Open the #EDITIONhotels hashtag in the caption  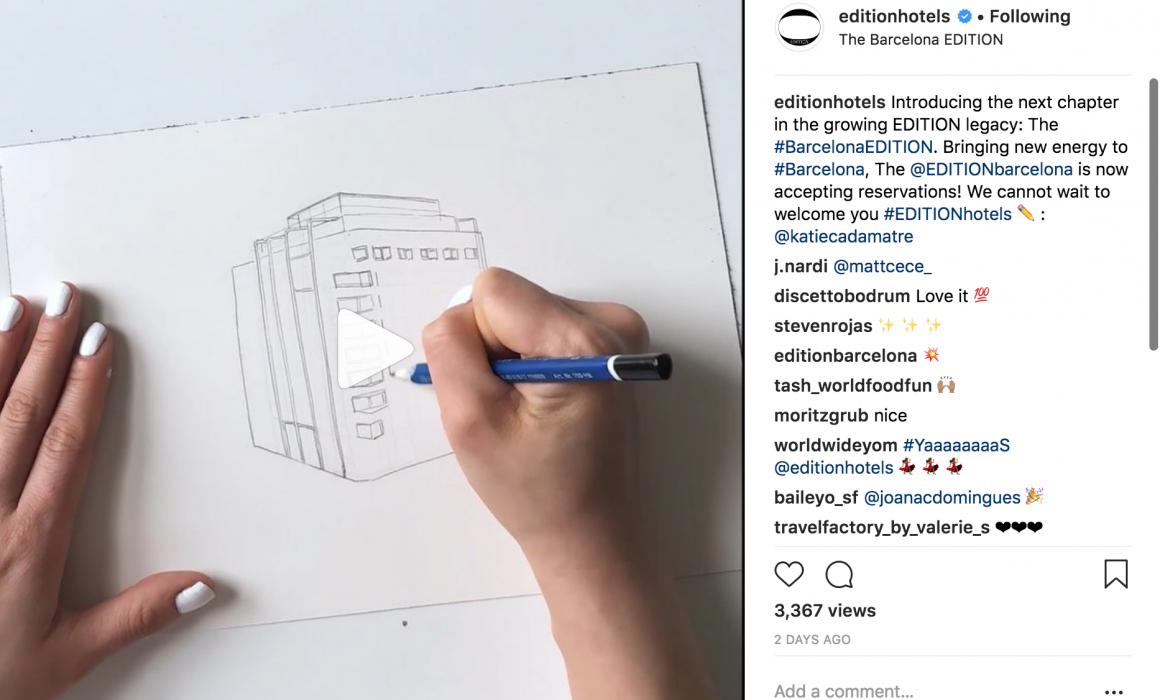(947, 214)
